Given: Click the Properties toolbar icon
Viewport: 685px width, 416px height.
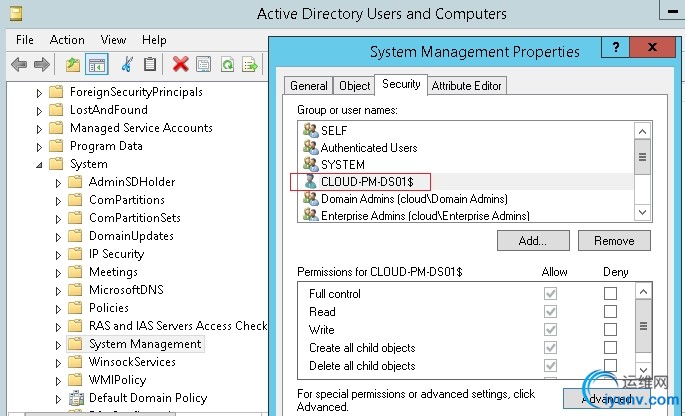Looking at the screenshot, I should (x=204, y=65).
